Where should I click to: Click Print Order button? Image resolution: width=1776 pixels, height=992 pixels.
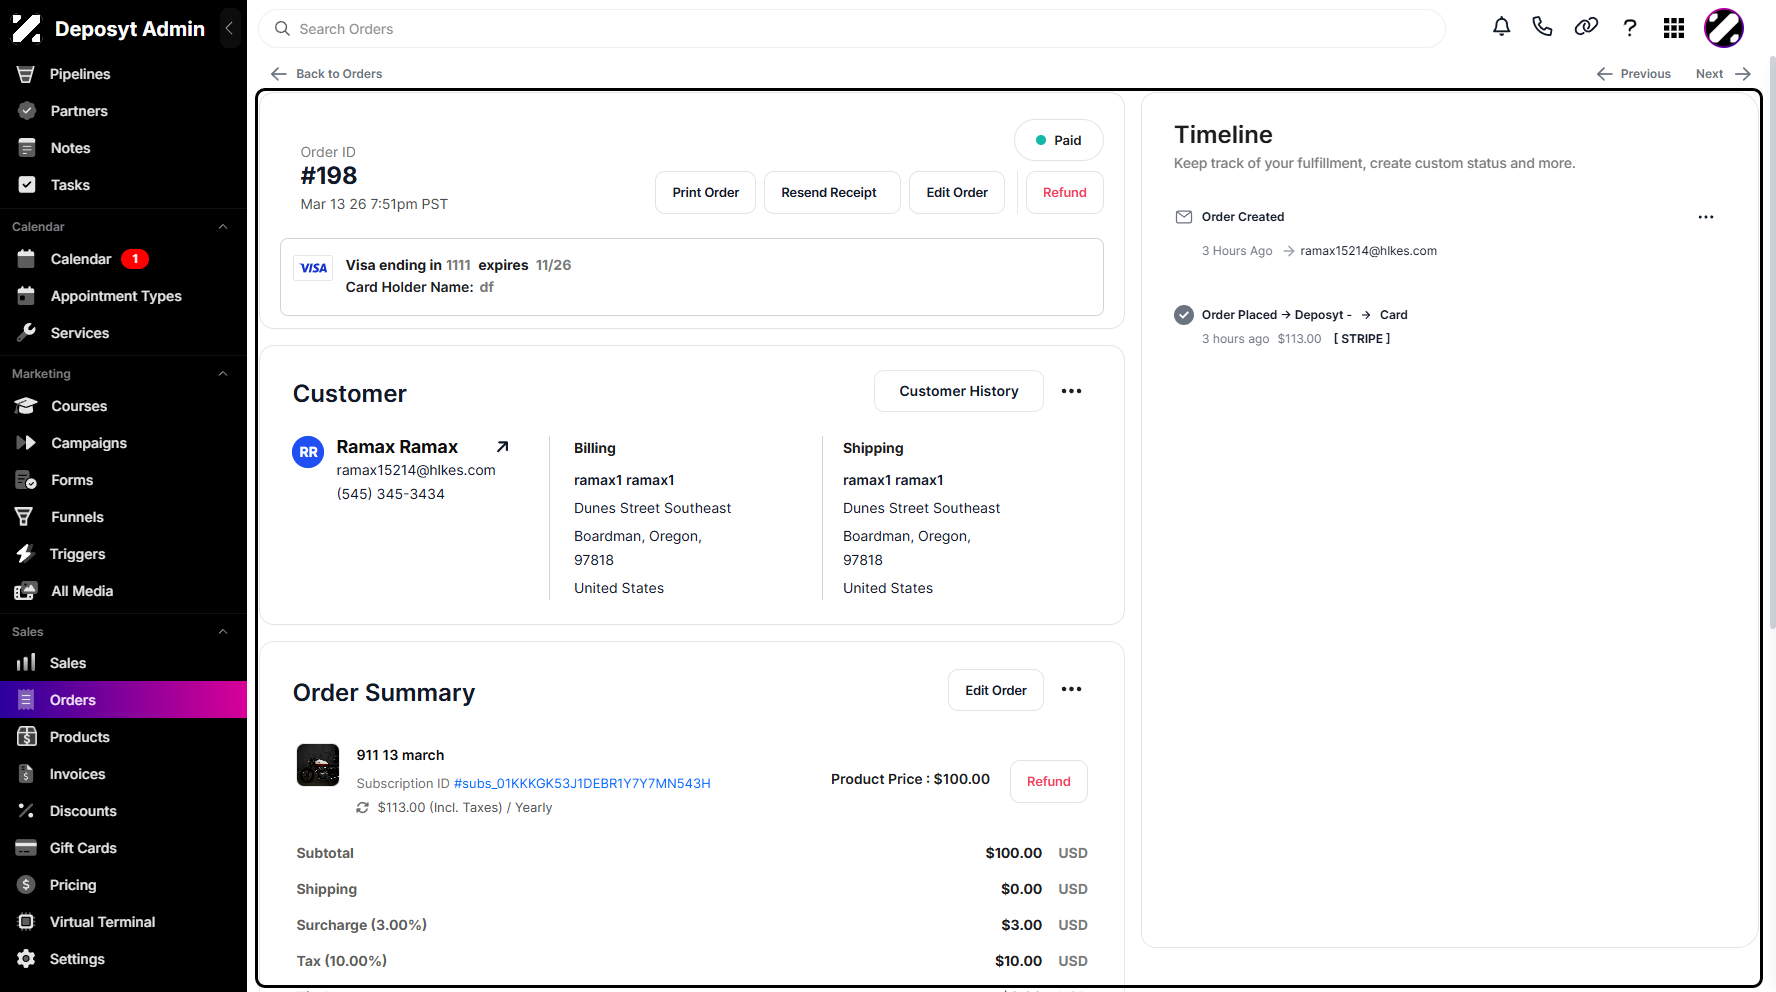705,192
